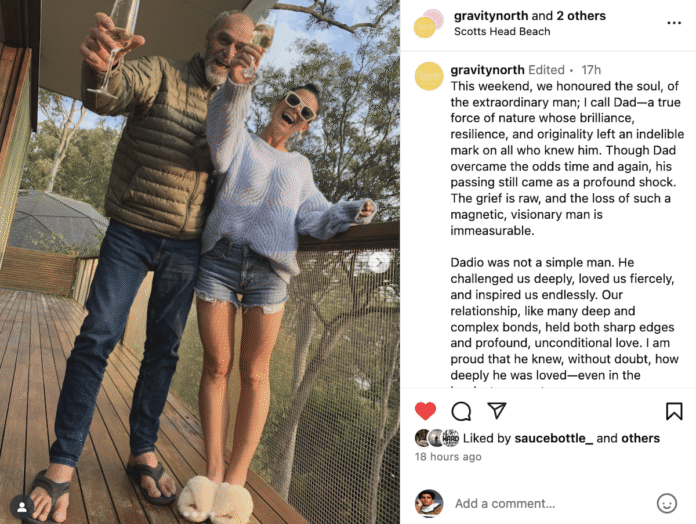Image resolution: width=696 pixels, height=524 pixels.
Task: Open the Scotts Head Beach location page
Action: (502, 32)
